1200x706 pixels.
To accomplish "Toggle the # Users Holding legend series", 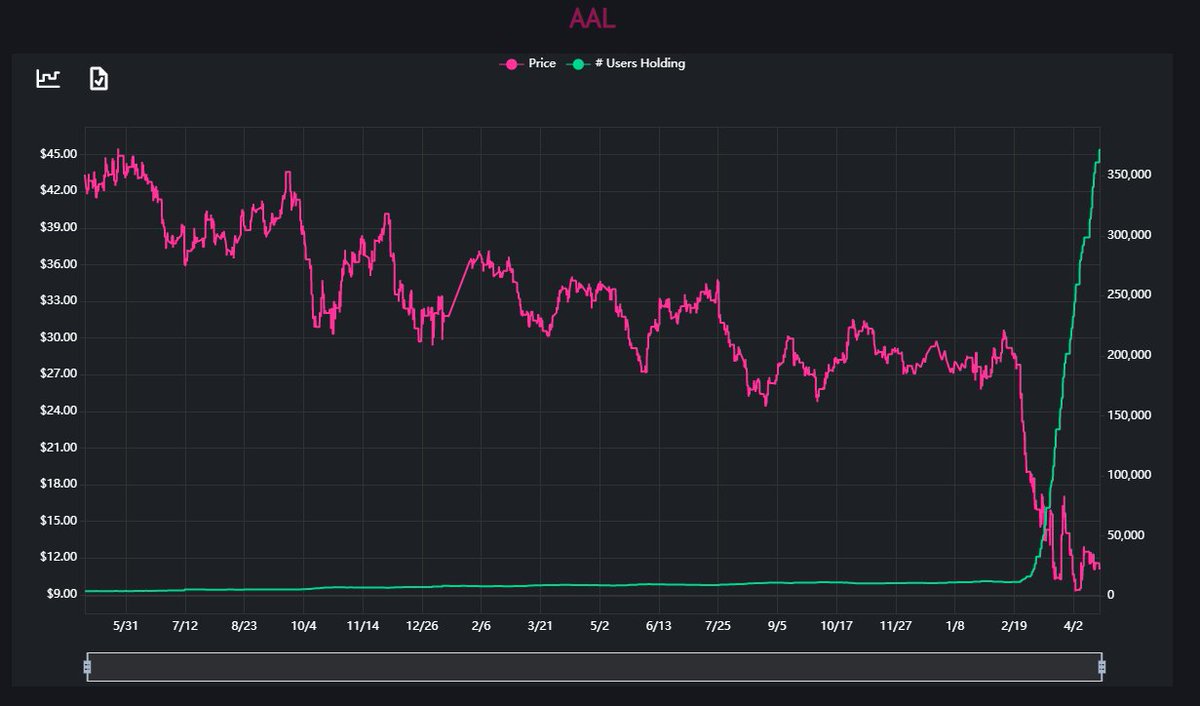I will [x=627, y=64].
